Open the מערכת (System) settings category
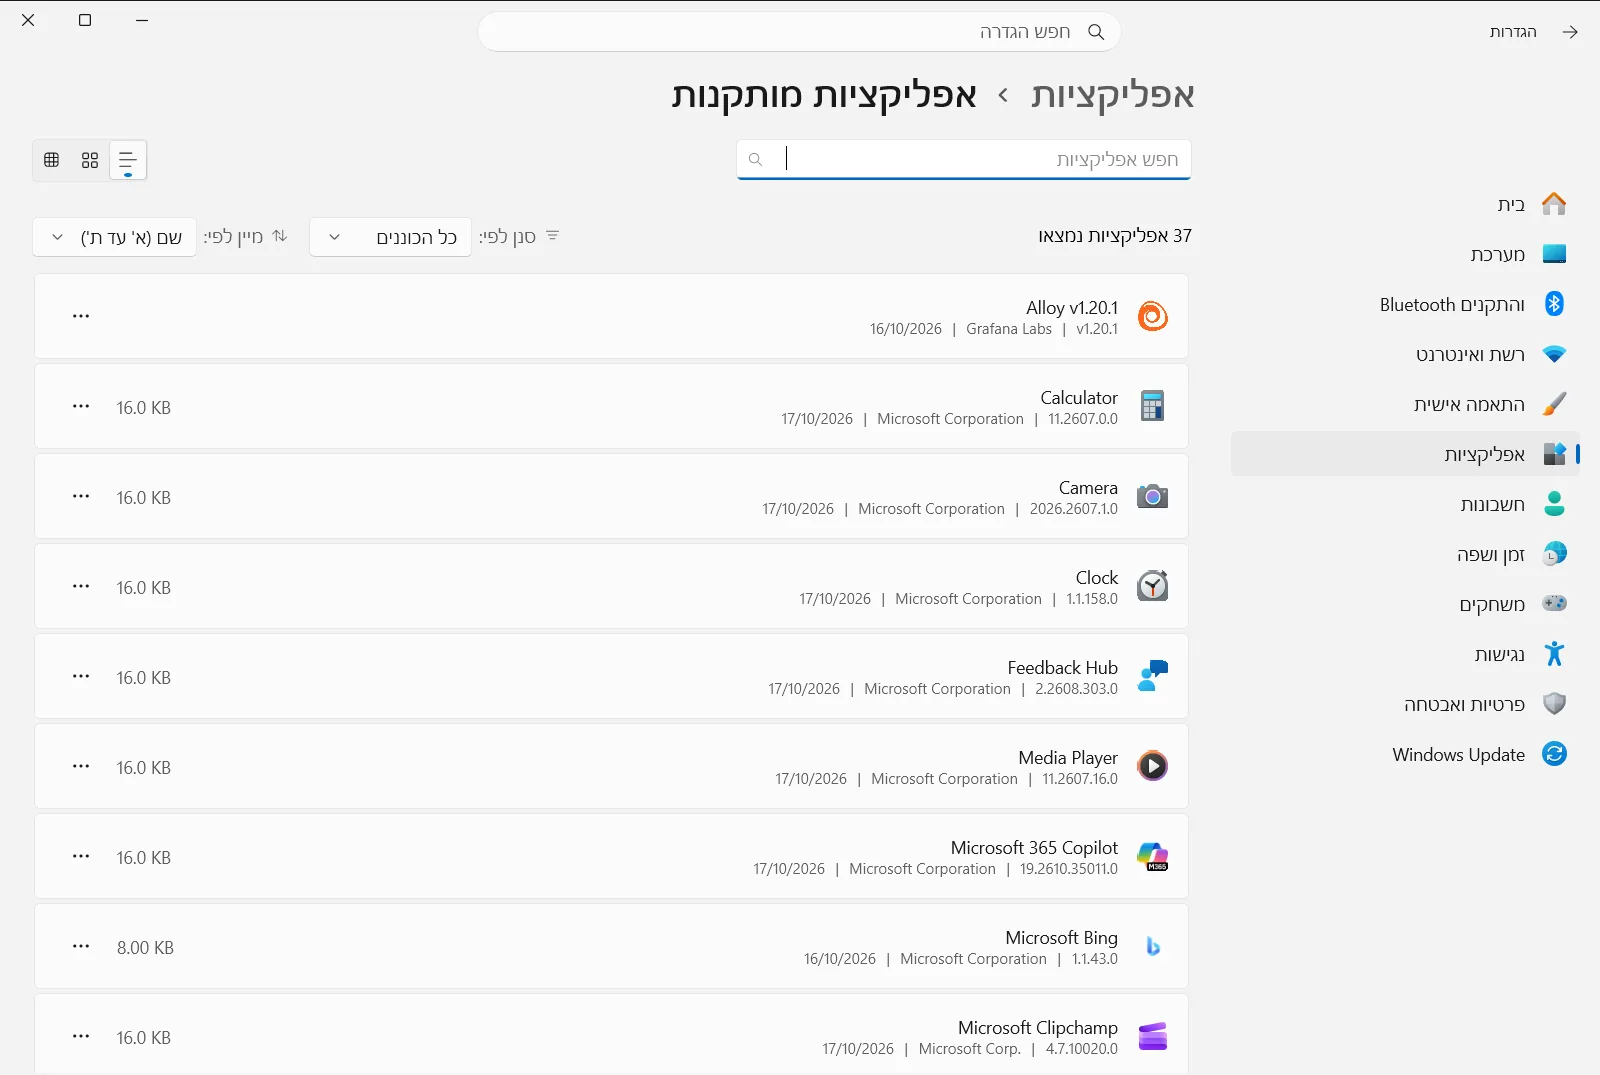 (x=1405, y=254)
